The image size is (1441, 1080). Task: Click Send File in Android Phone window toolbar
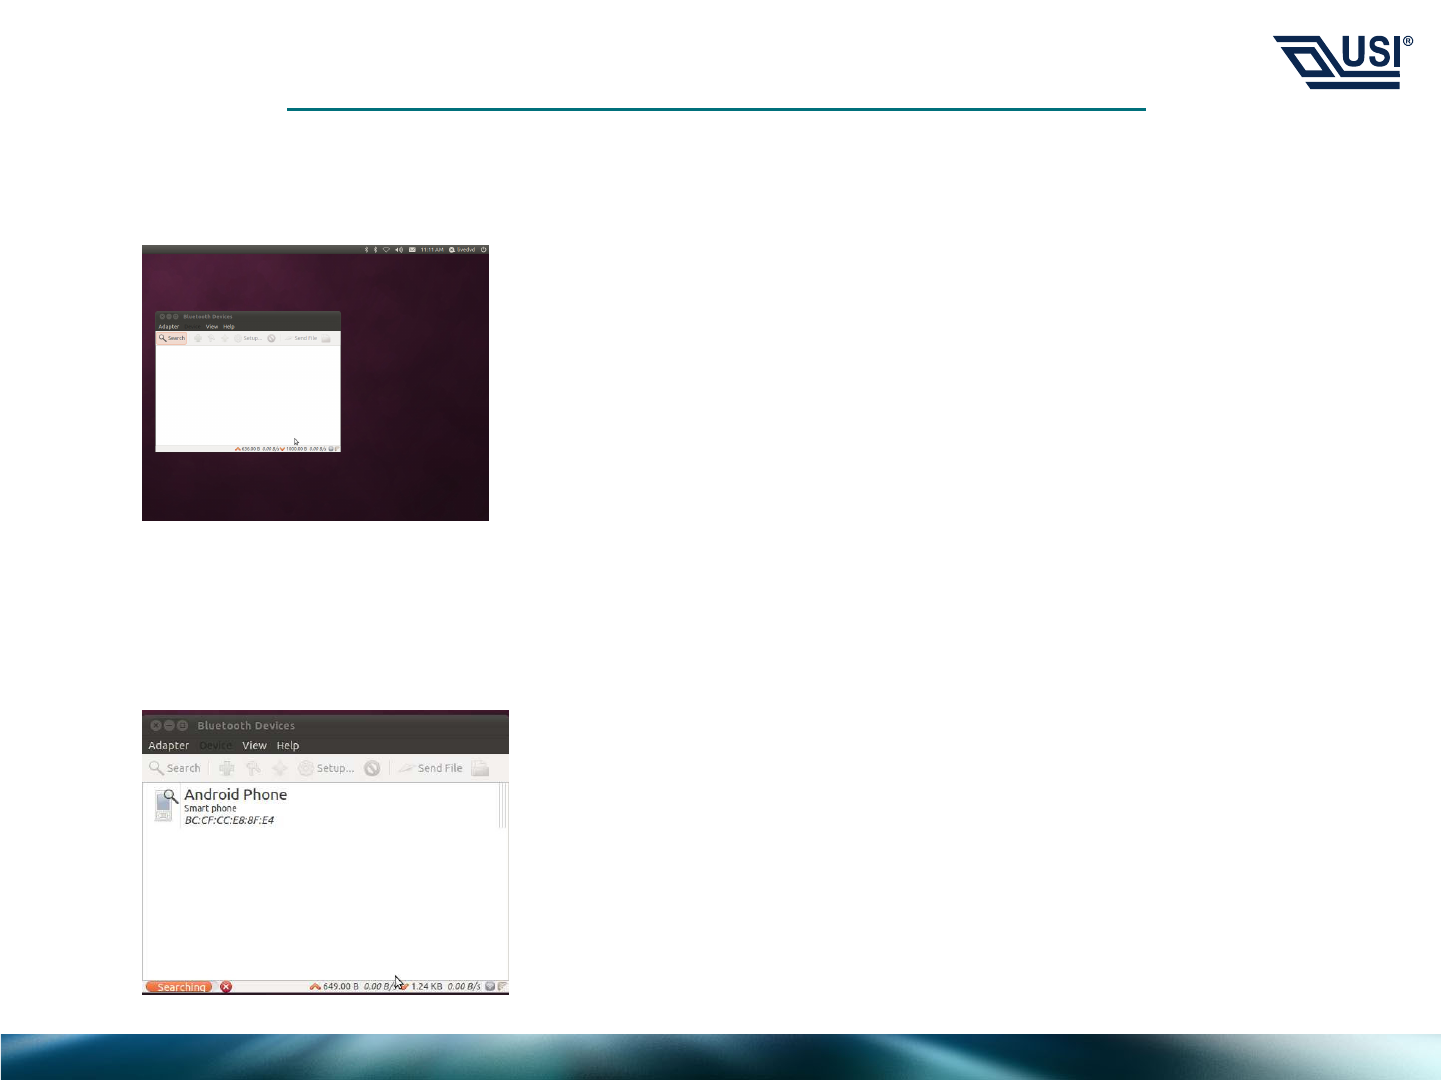[x=431, y=768]
